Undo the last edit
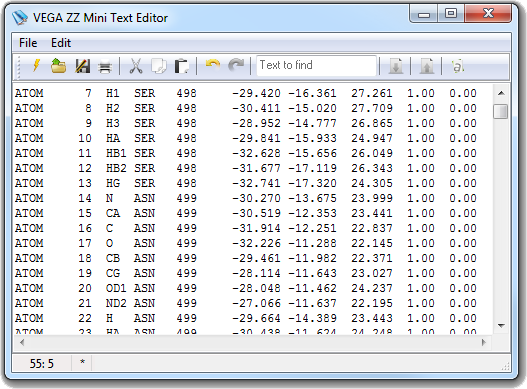 pyautogui.click(x=213, y=65)
